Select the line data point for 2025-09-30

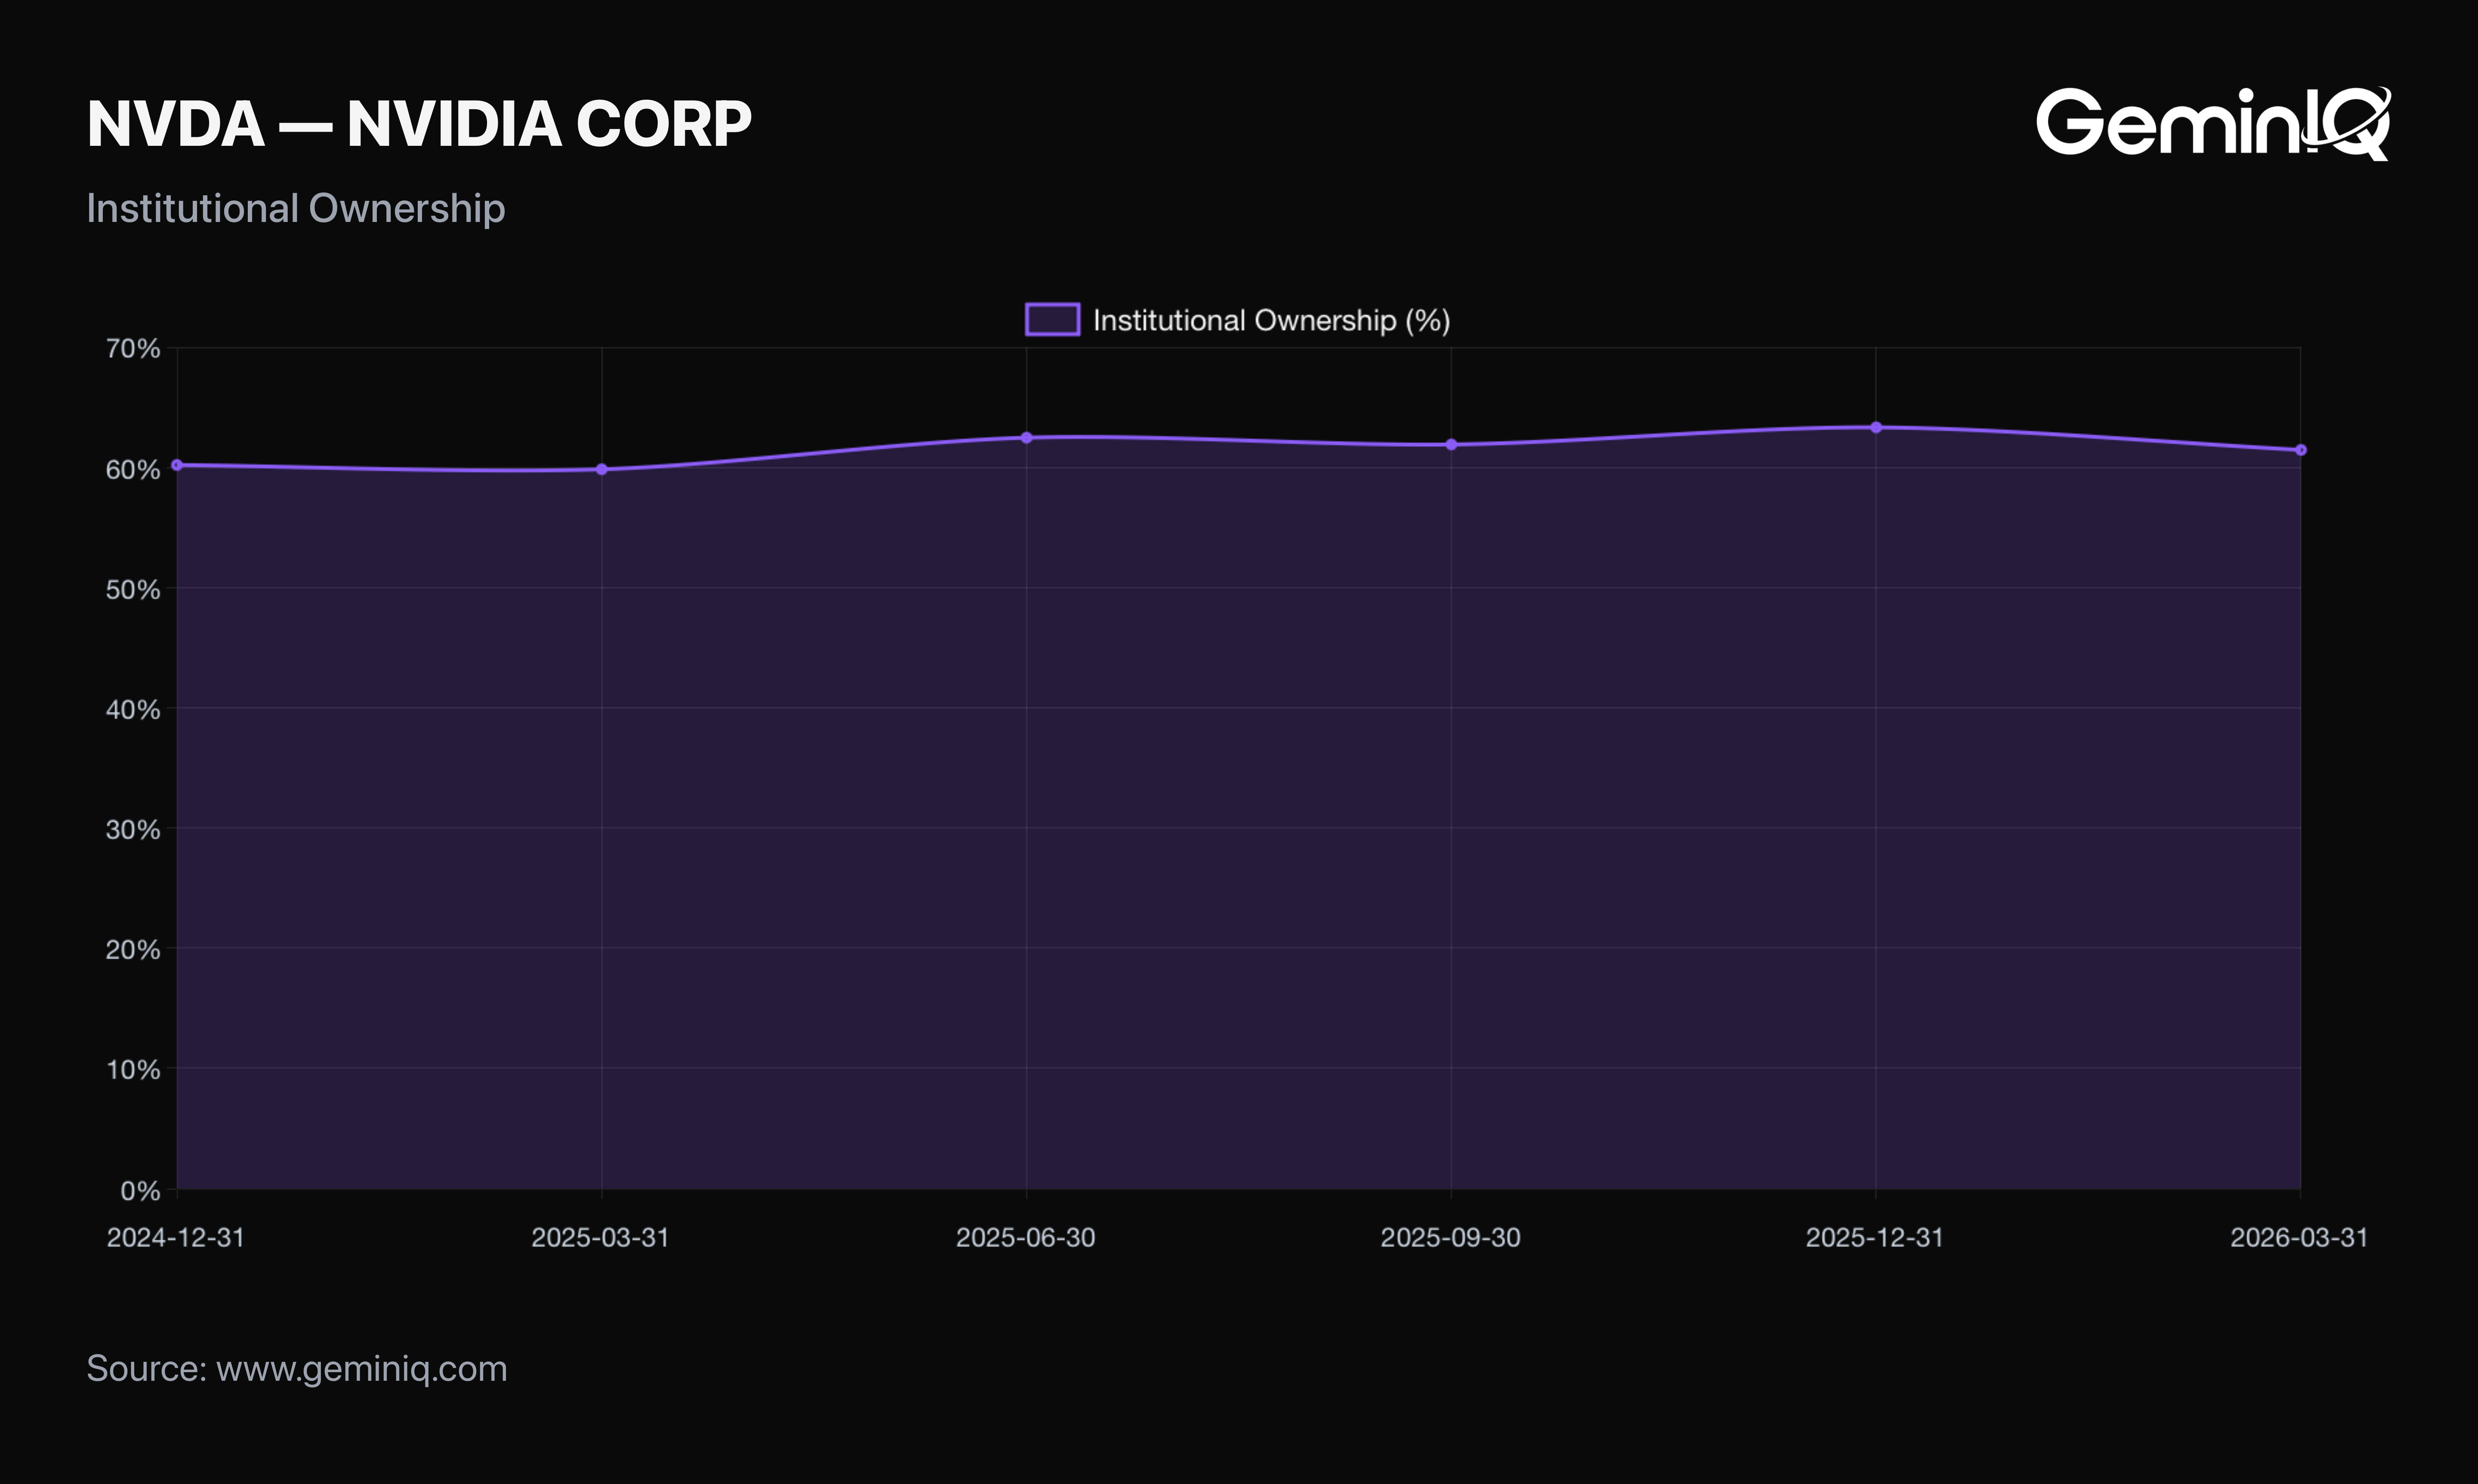[x=1451, y=445]
